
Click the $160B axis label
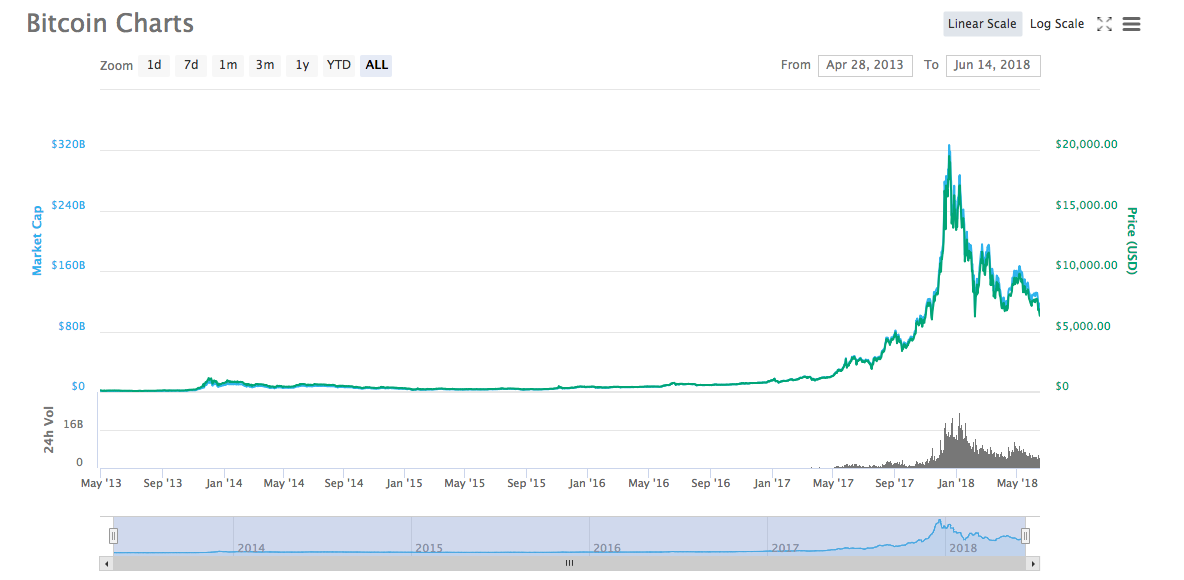(x=68, y=266)
